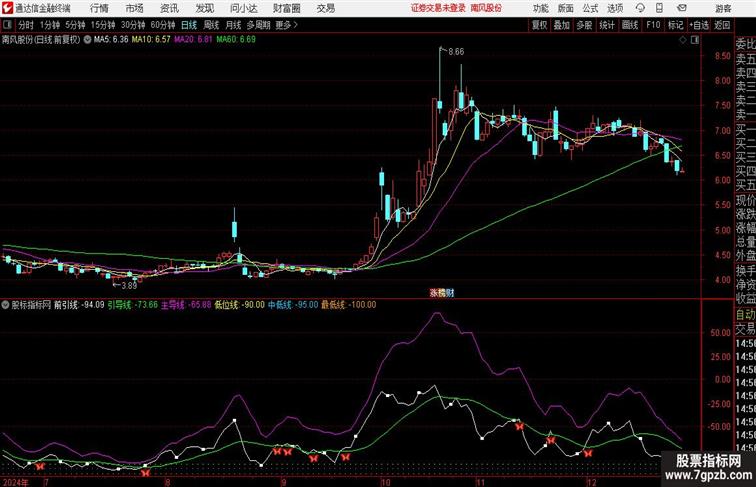Click the 3.89 low price annotation
This screenshot has width=756, height=487.
click(129, 285)
